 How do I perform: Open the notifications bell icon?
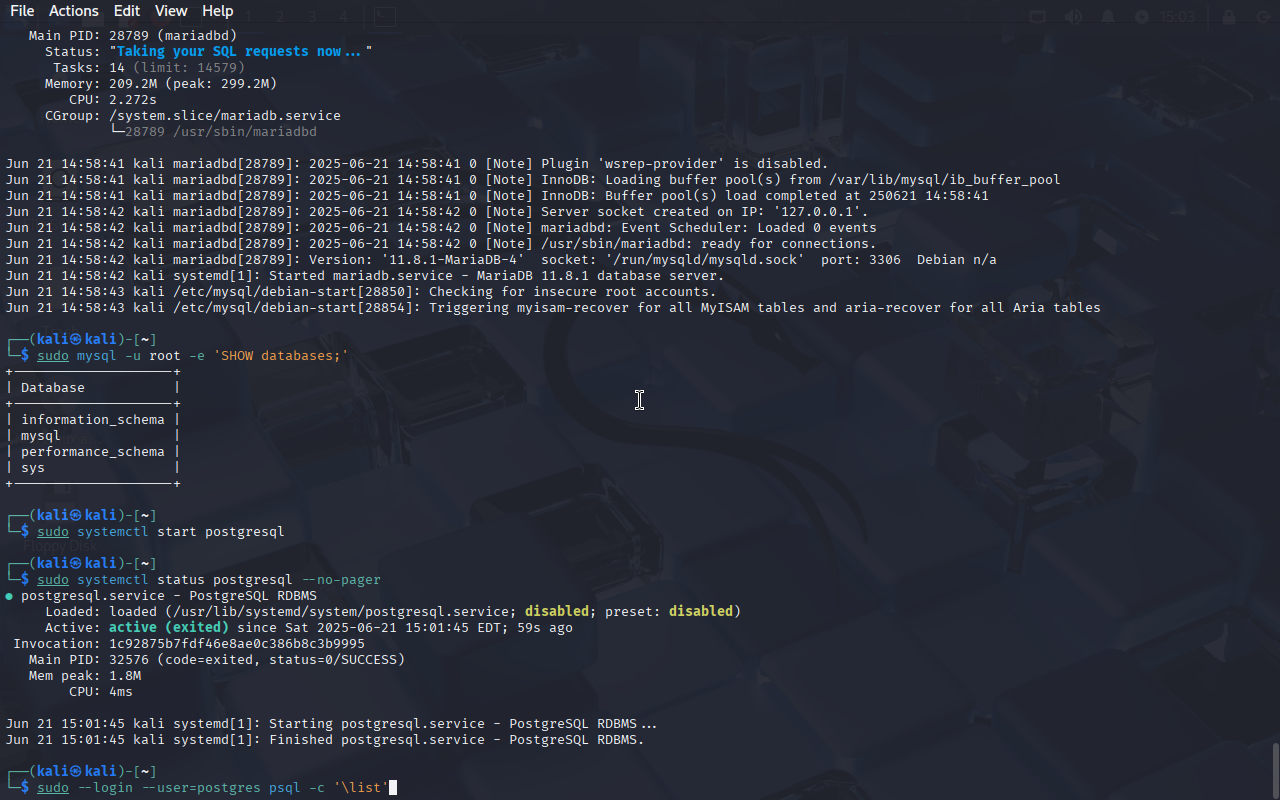[1108, 17]
